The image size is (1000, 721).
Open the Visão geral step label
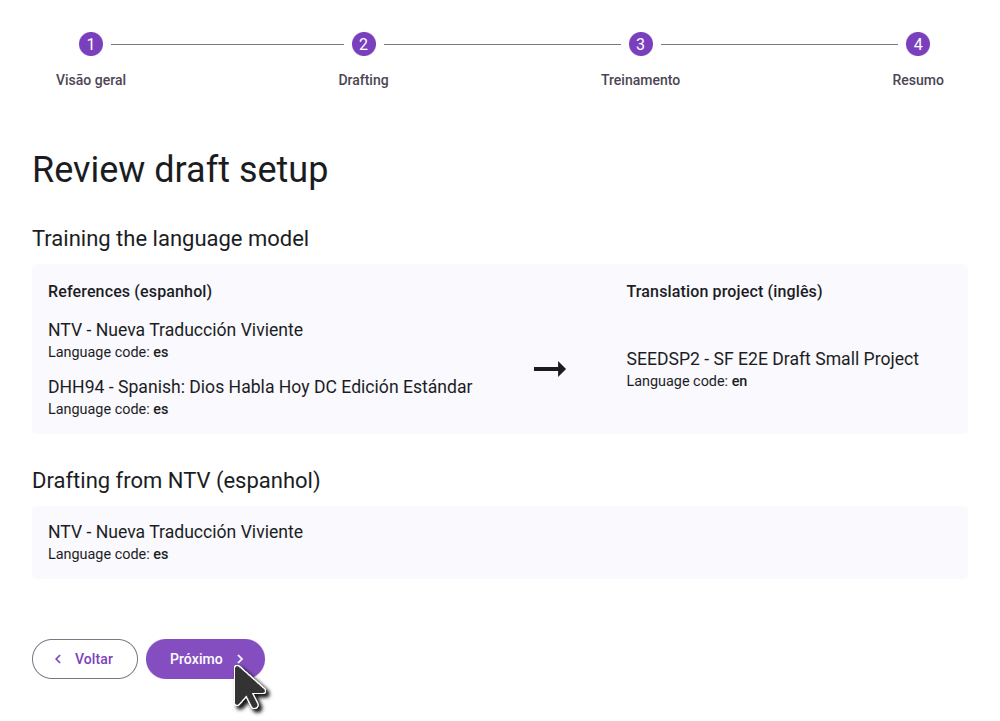[x=91, y=80]
